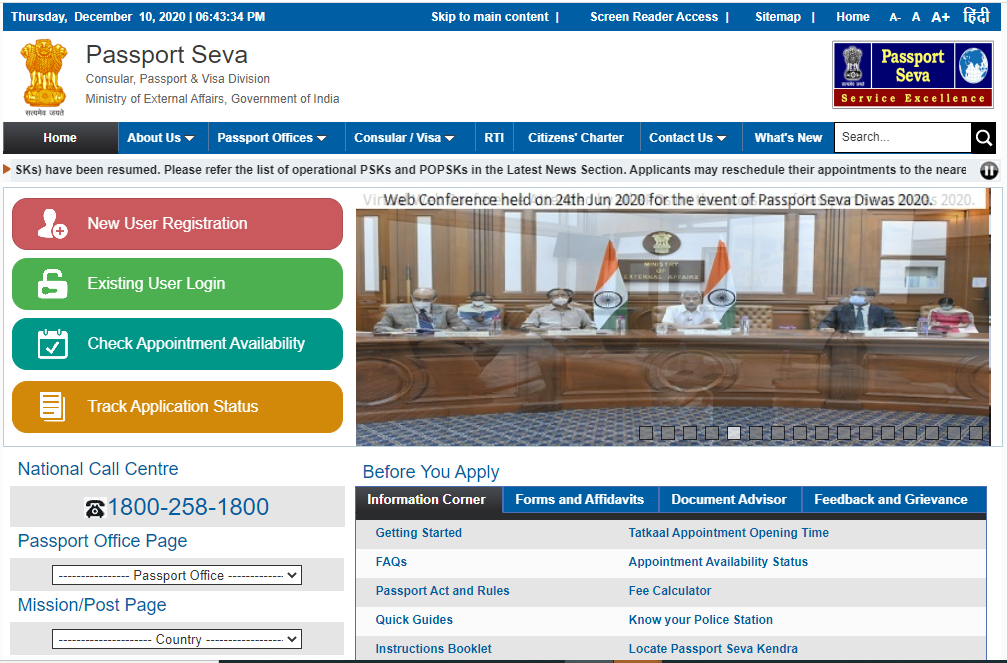This screenshot has height=663, width=1007.
Task: Open Passport Act and Rules link
Action: click(x=442, y=590)
